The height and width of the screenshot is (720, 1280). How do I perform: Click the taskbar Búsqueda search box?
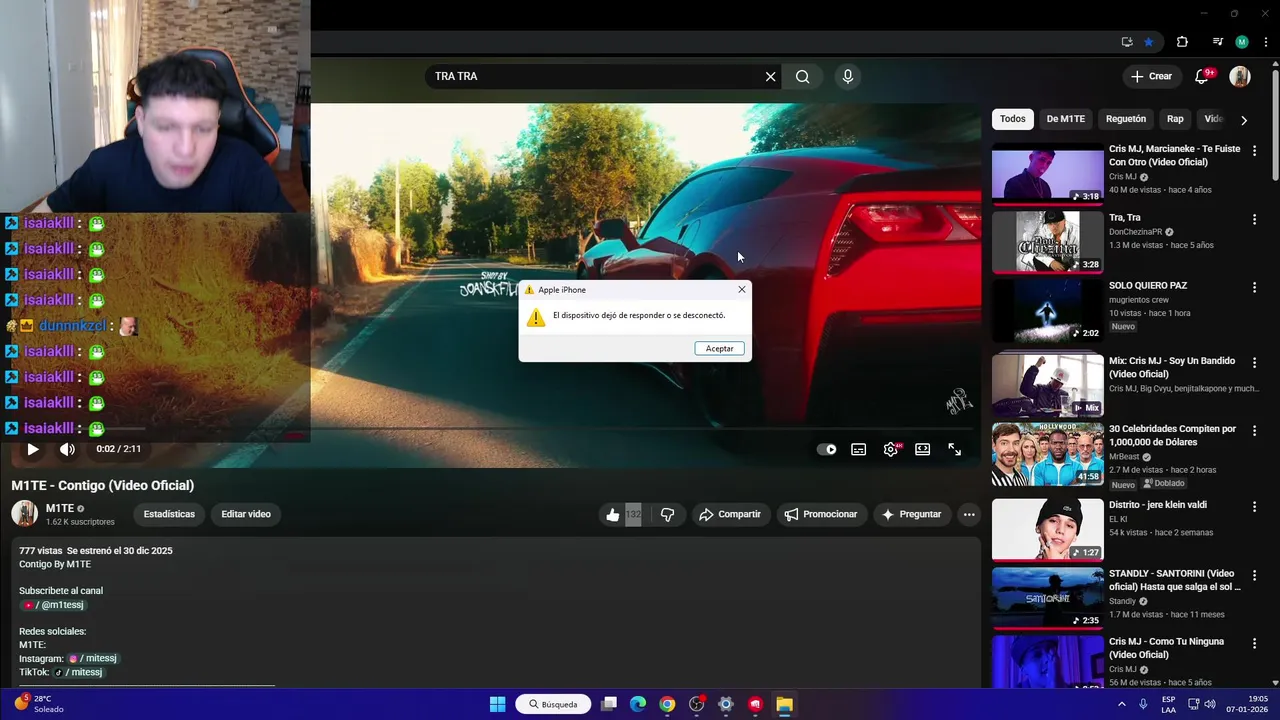coord(553,704)
